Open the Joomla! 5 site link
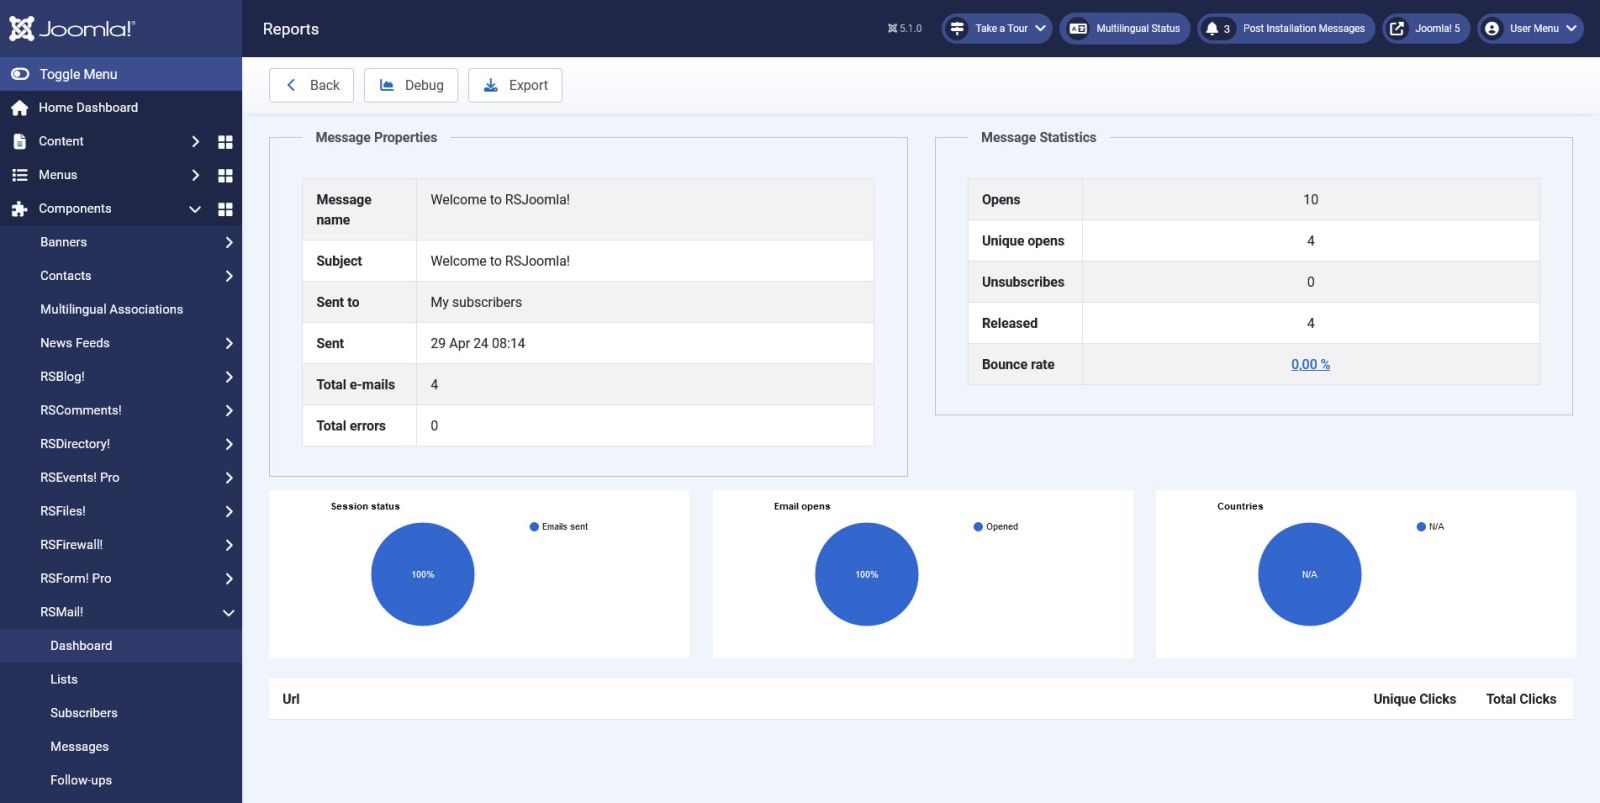This screenshot has width=1600, height=803. click(x=1426, y=28)
